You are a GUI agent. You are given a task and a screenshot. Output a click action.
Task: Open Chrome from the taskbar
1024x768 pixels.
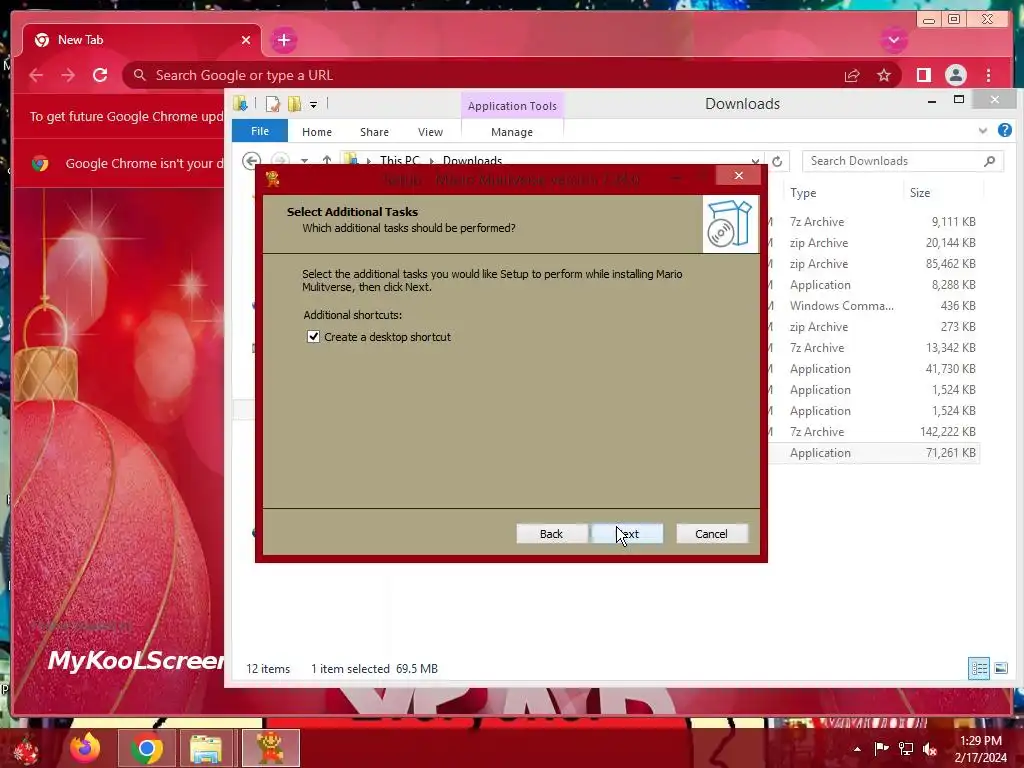(x=146, y=748)
